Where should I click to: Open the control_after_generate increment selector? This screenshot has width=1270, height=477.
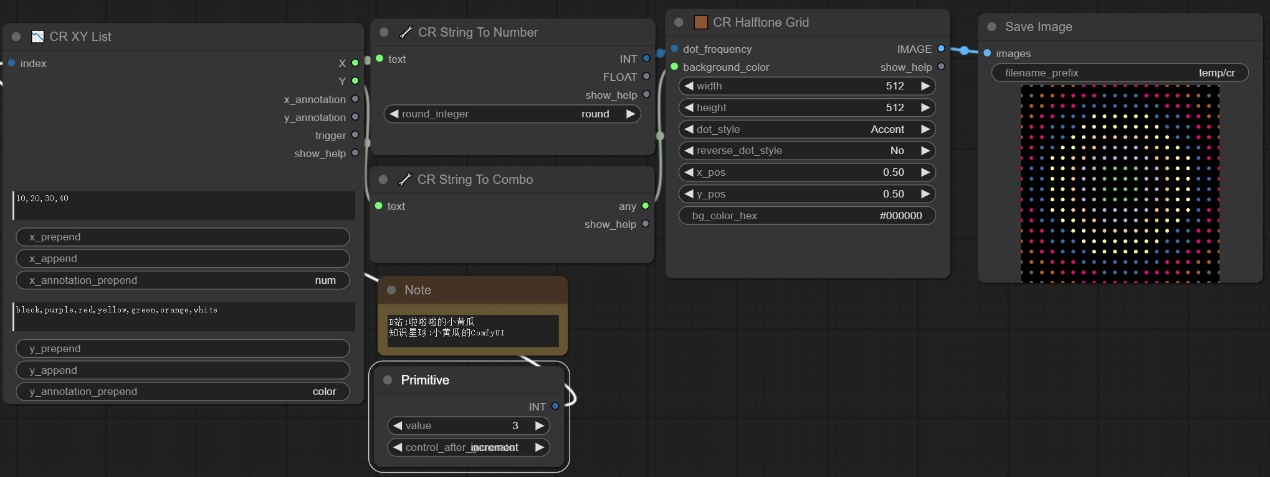coord(469,447)
